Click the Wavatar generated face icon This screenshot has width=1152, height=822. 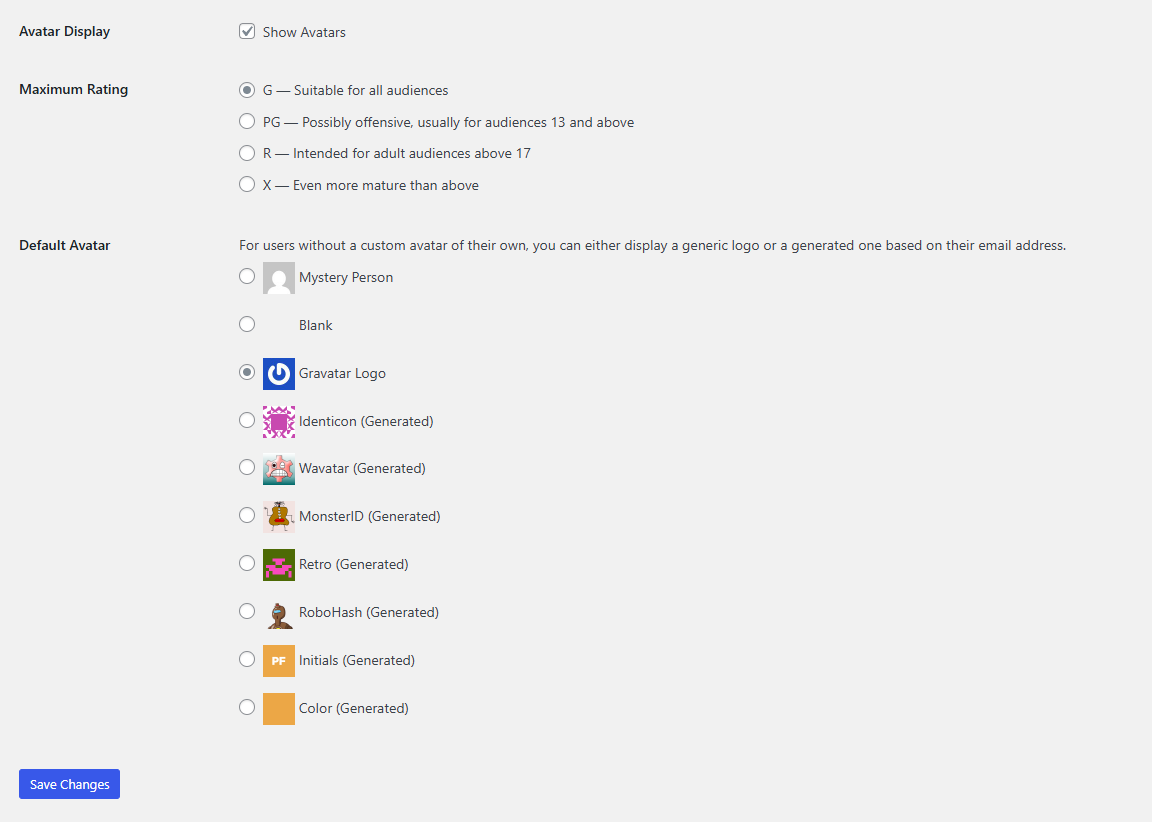click(278, 469)
